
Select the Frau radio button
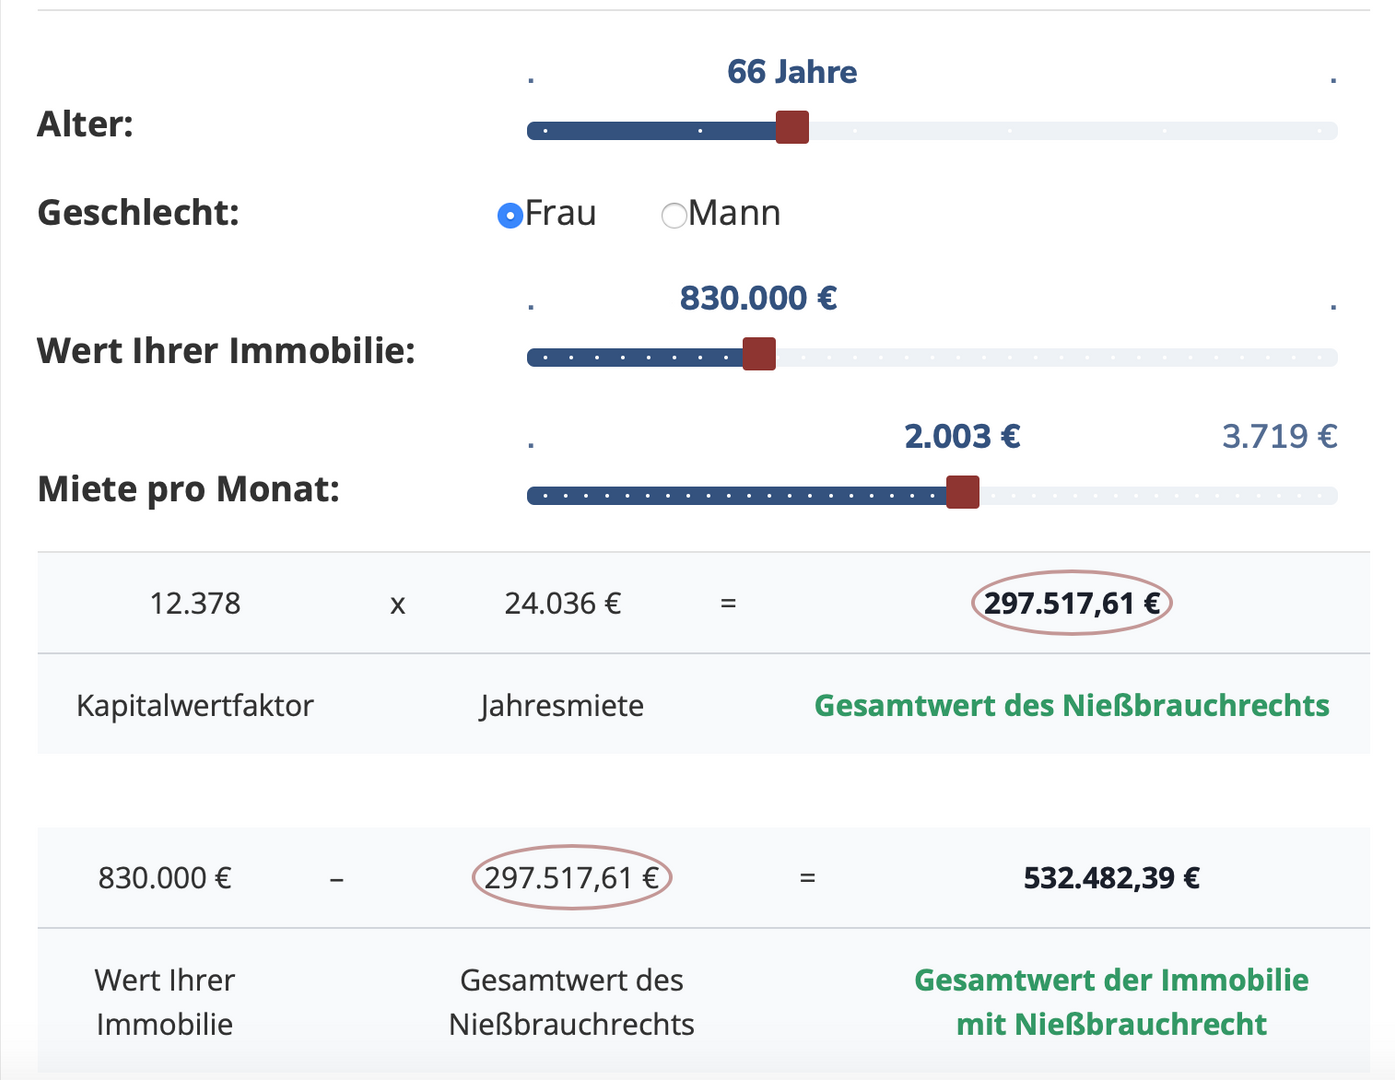[511, 215]
